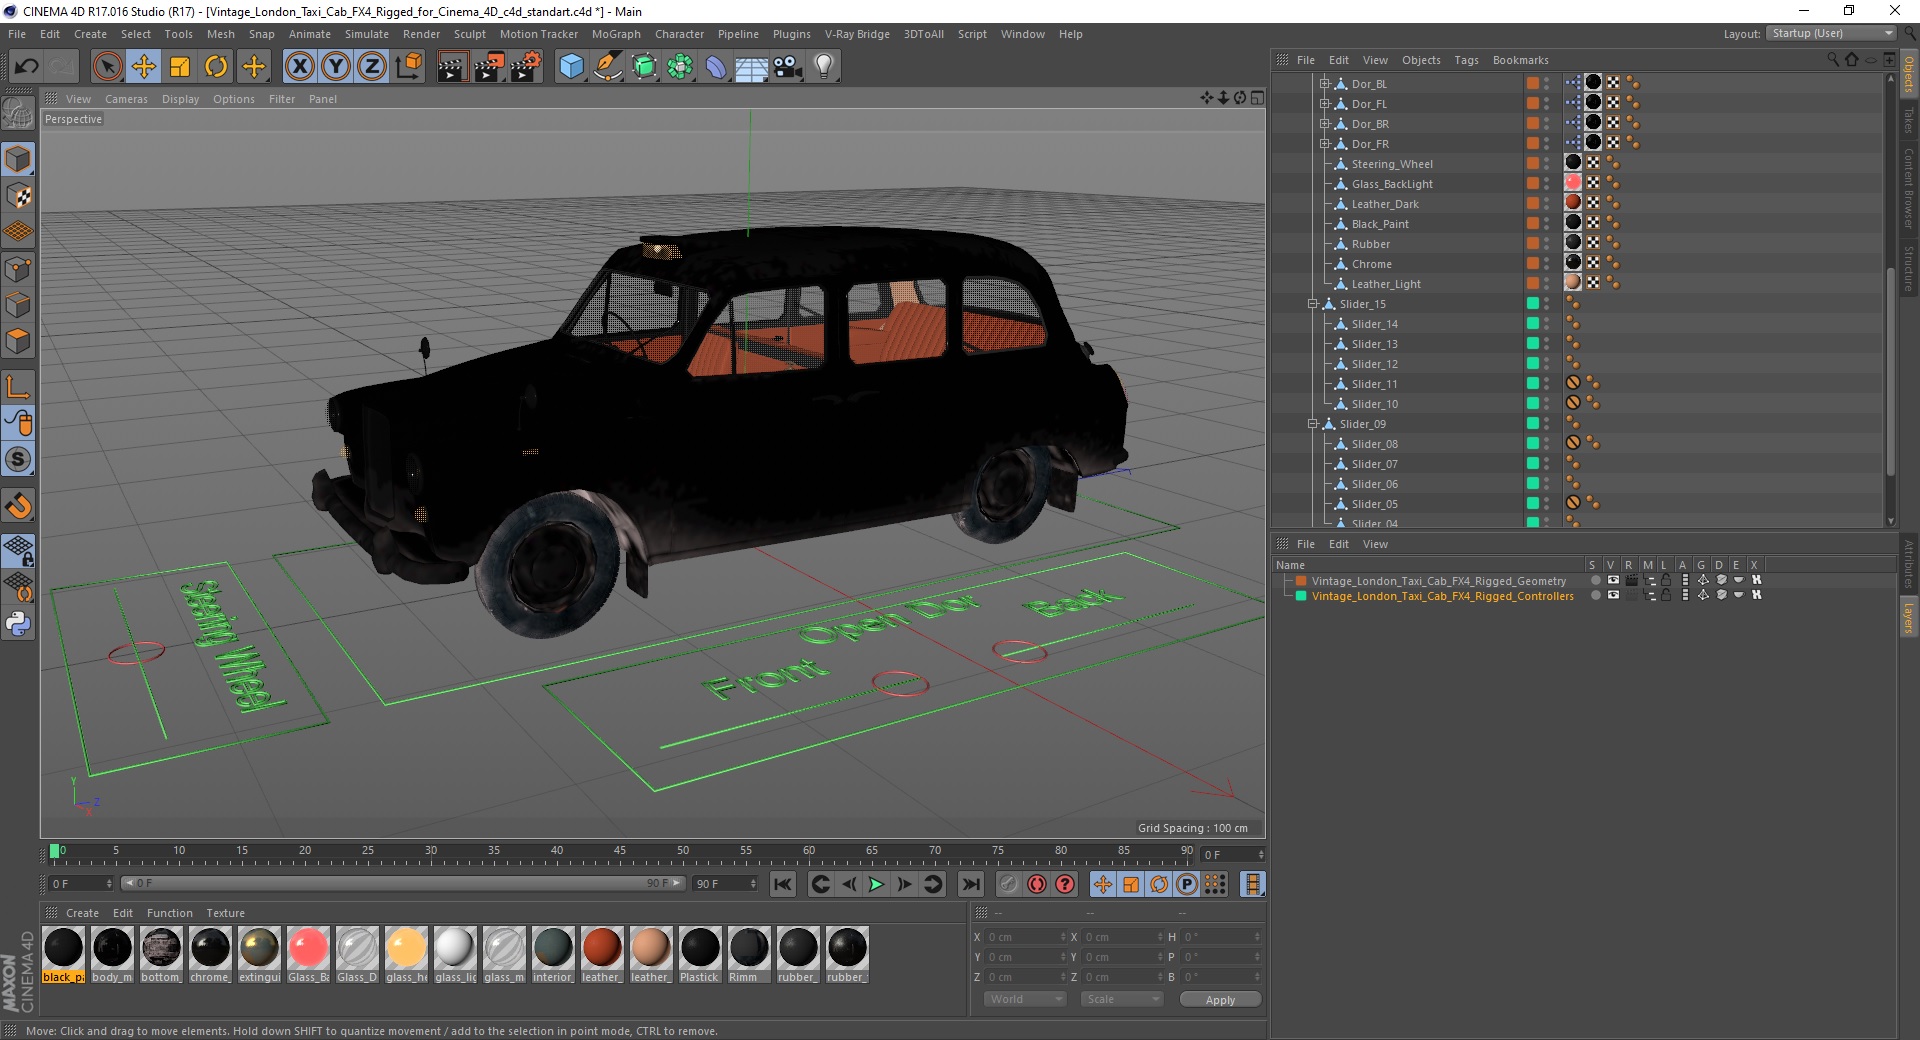Enable the snap S icon in sidebar
Image resolution: width=1920 pixels, height=1040 pixels.
point(18,460)
